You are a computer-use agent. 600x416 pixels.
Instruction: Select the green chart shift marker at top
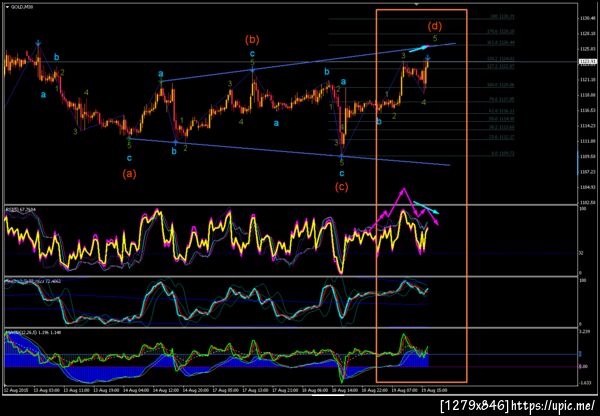(417, 4)
